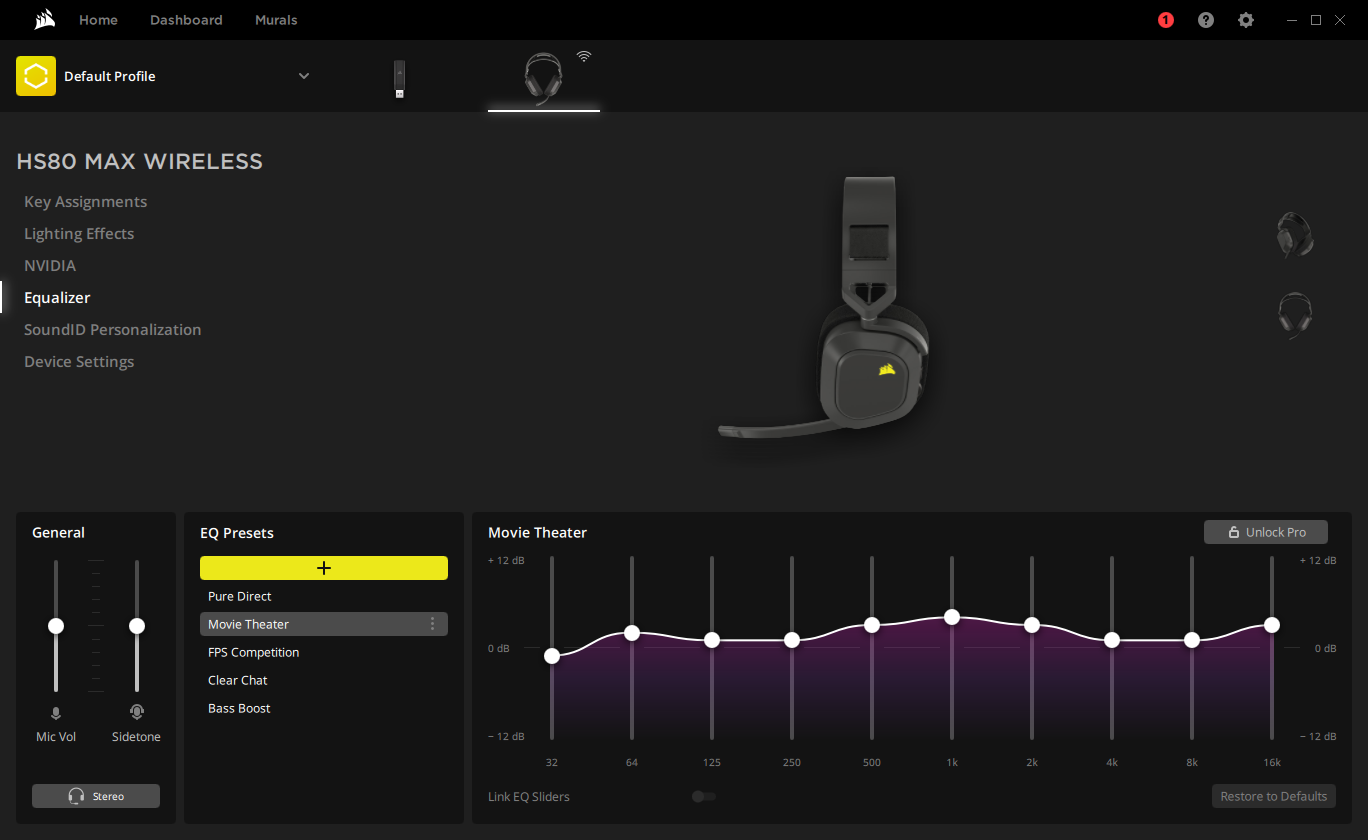Click the 8k EQ slider handle

coord(1192,640)
